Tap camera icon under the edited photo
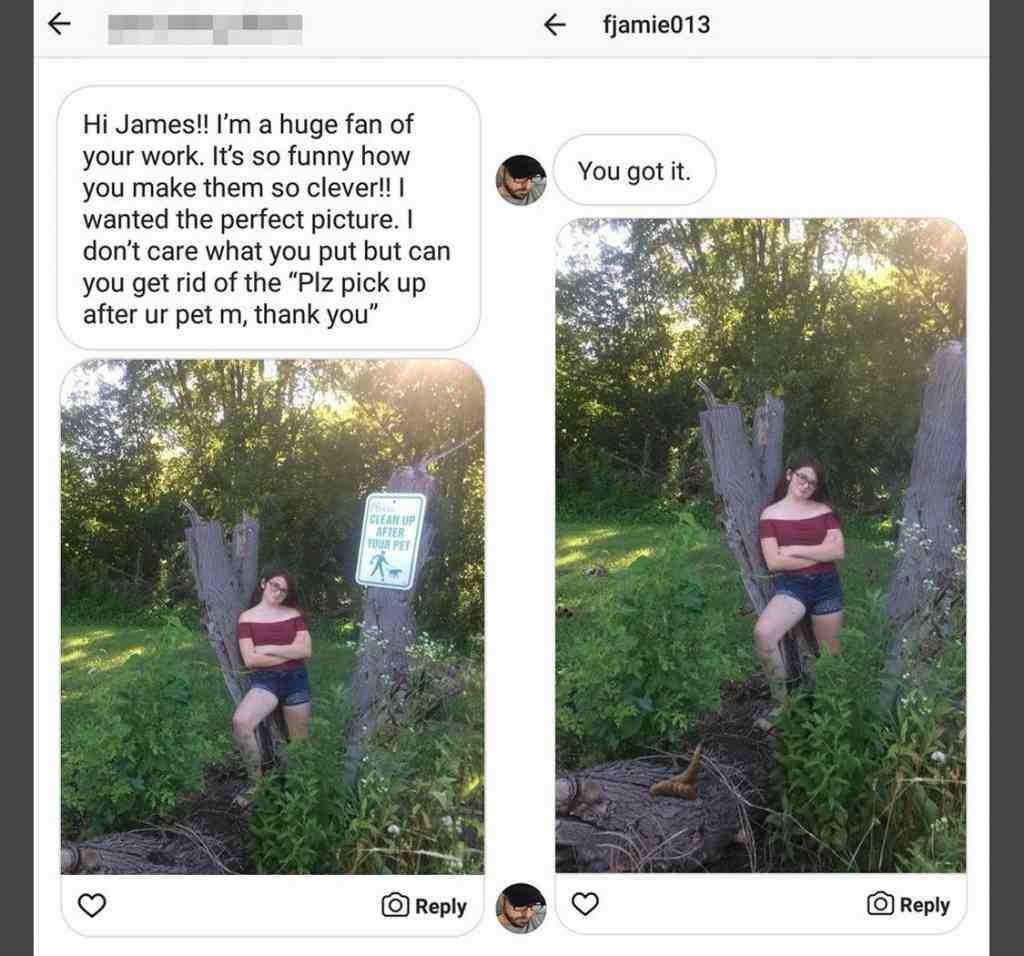This screenshot has height=956, width=1024. coord(880,904)
